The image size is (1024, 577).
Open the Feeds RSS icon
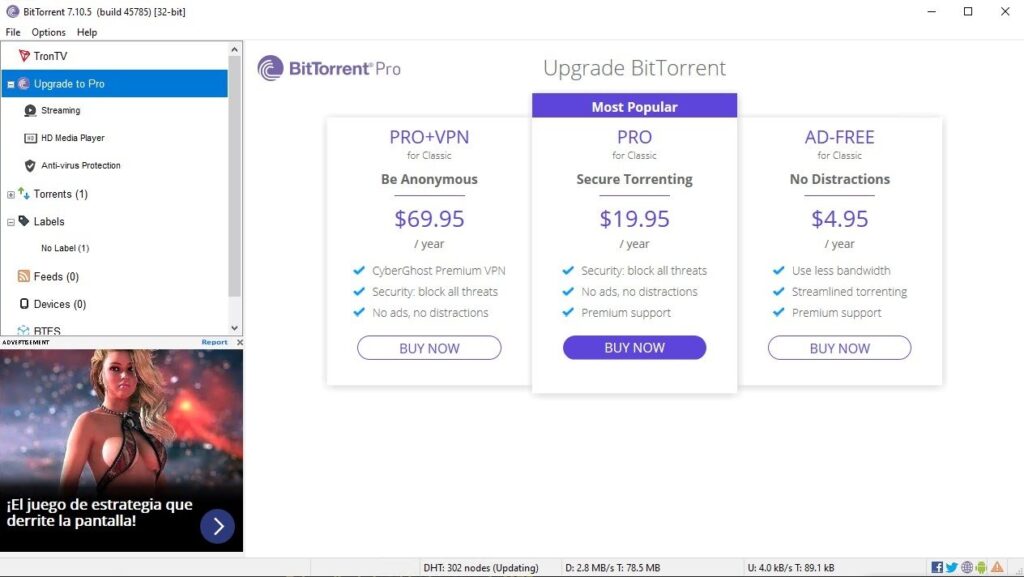(x=25, y=276)
